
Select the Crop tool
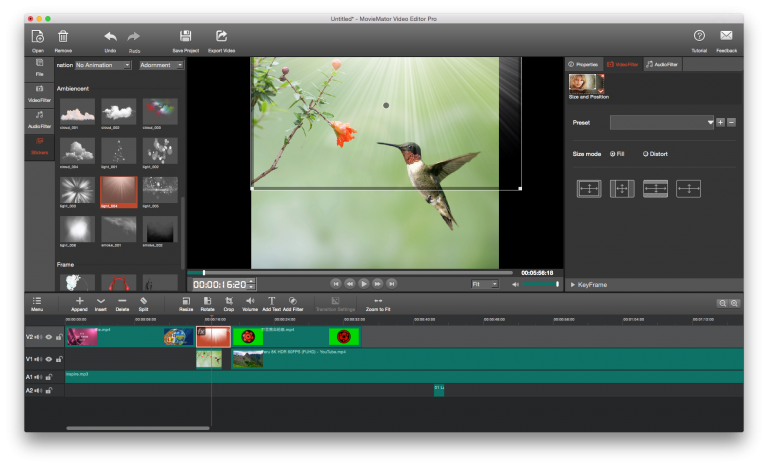click(229, 303)
